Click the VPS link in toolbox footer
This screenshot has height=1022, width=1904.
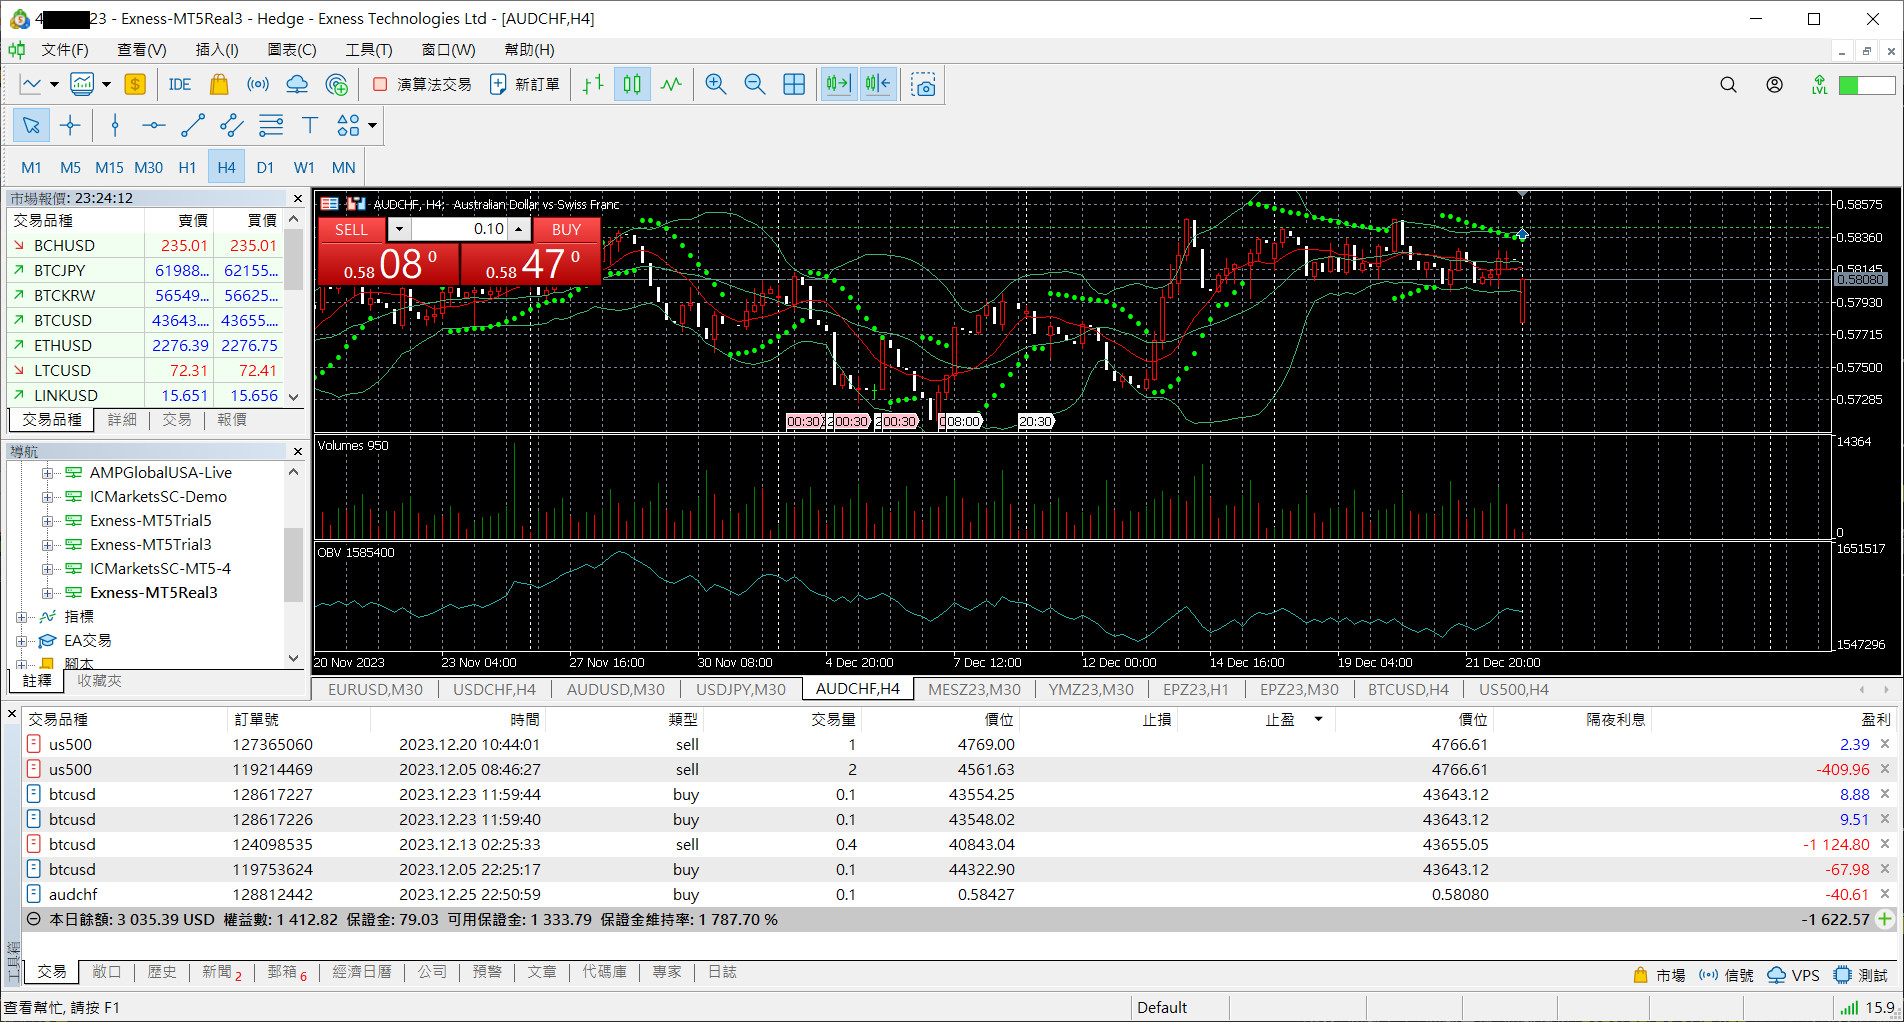(x=1793, y=975)
